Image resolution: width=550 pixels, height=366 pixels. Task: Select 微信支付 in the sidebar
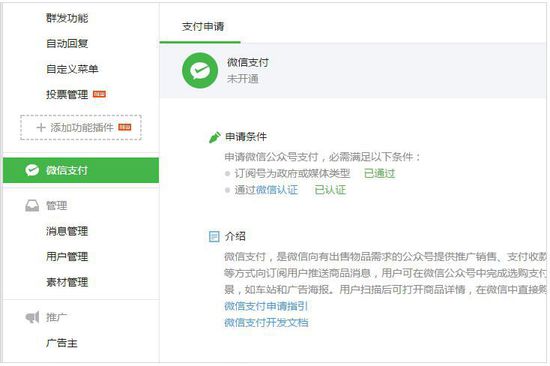[81, 170]
